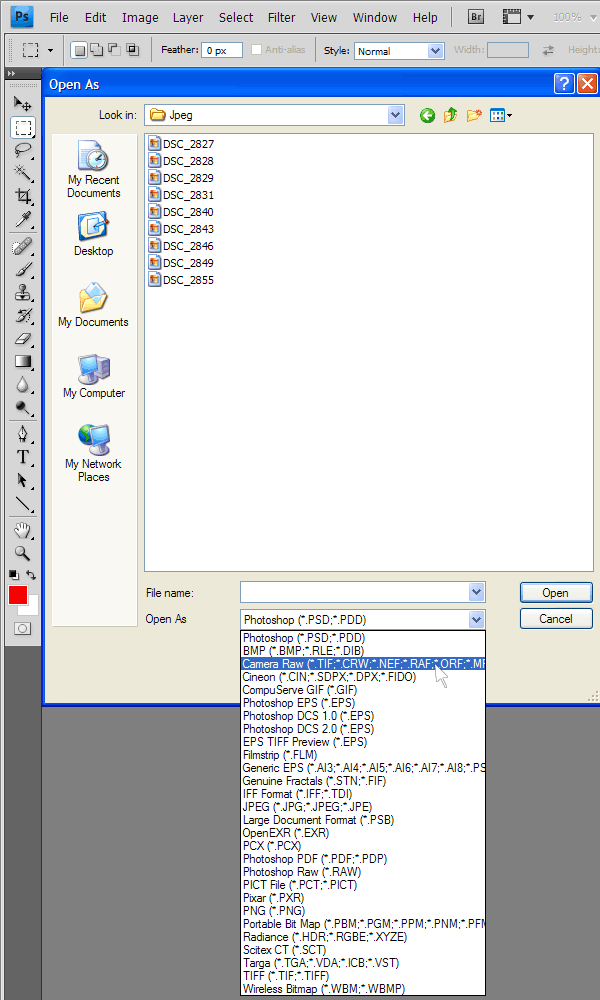The height and width of the screenshot is (1000, 600).
Task: Choose JPEG format from the list
Action: click(x=363, y=807)
